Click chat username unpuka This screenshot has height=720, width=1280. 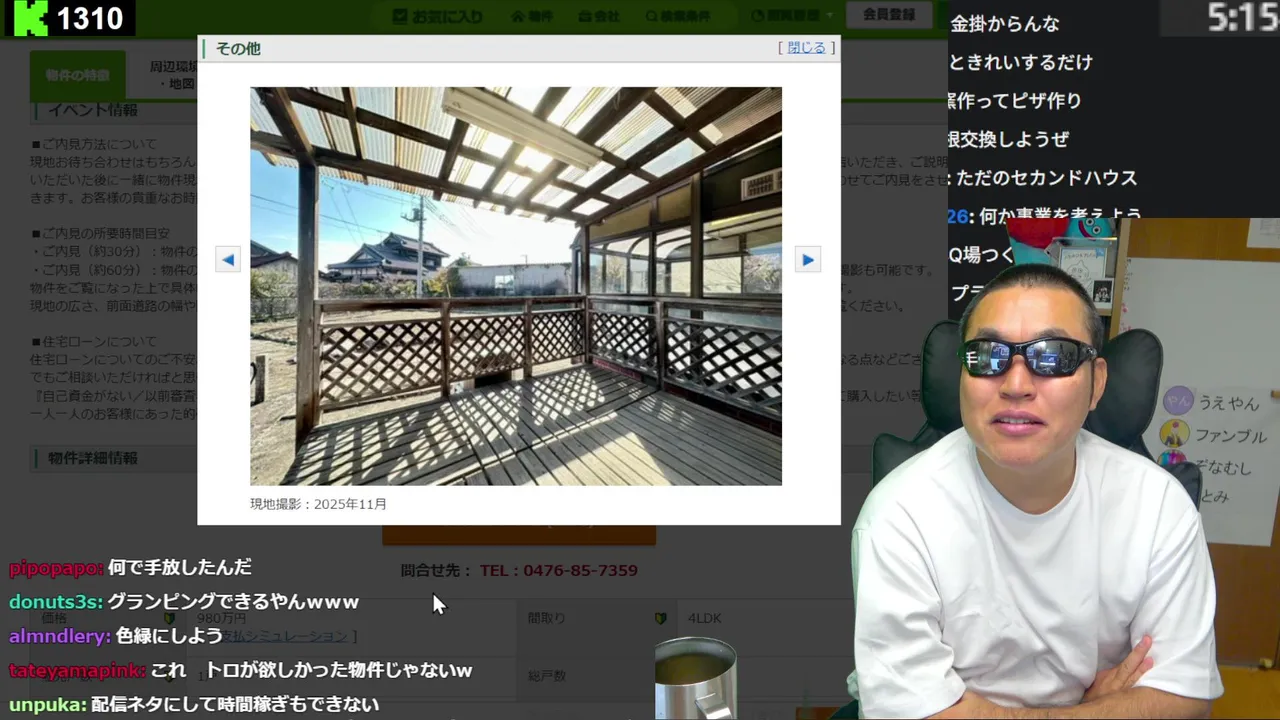(47, 704)
